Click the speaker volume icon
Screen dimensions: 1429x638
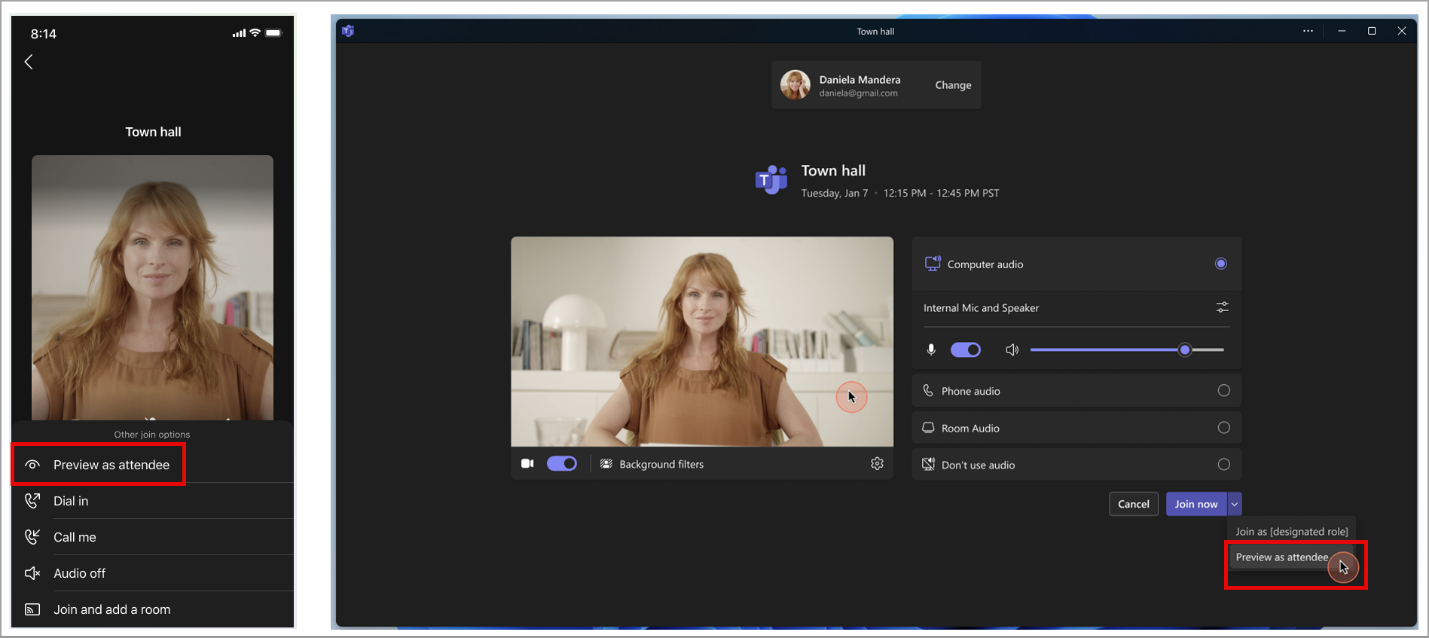[x=1012, y=350]
